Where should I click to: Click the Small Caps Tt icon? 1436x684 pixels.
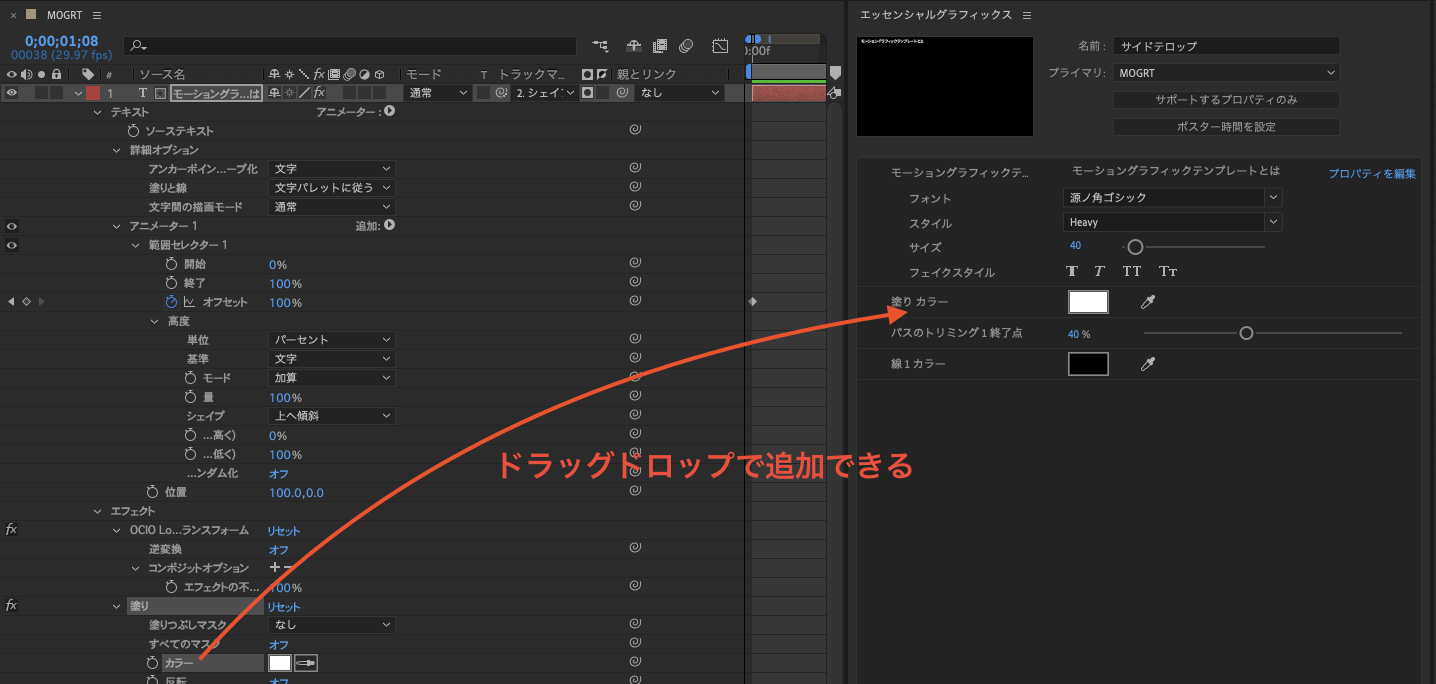1167,271
